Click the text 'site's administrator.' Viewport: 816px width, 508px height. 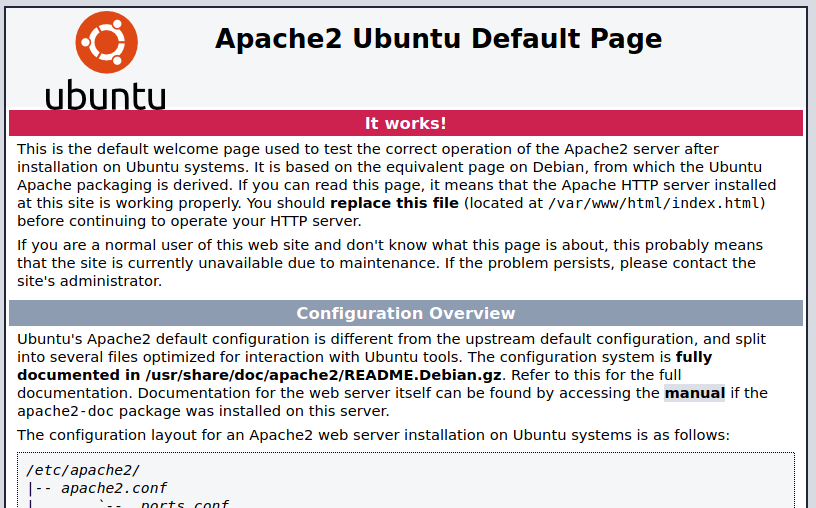click(89, 281)
